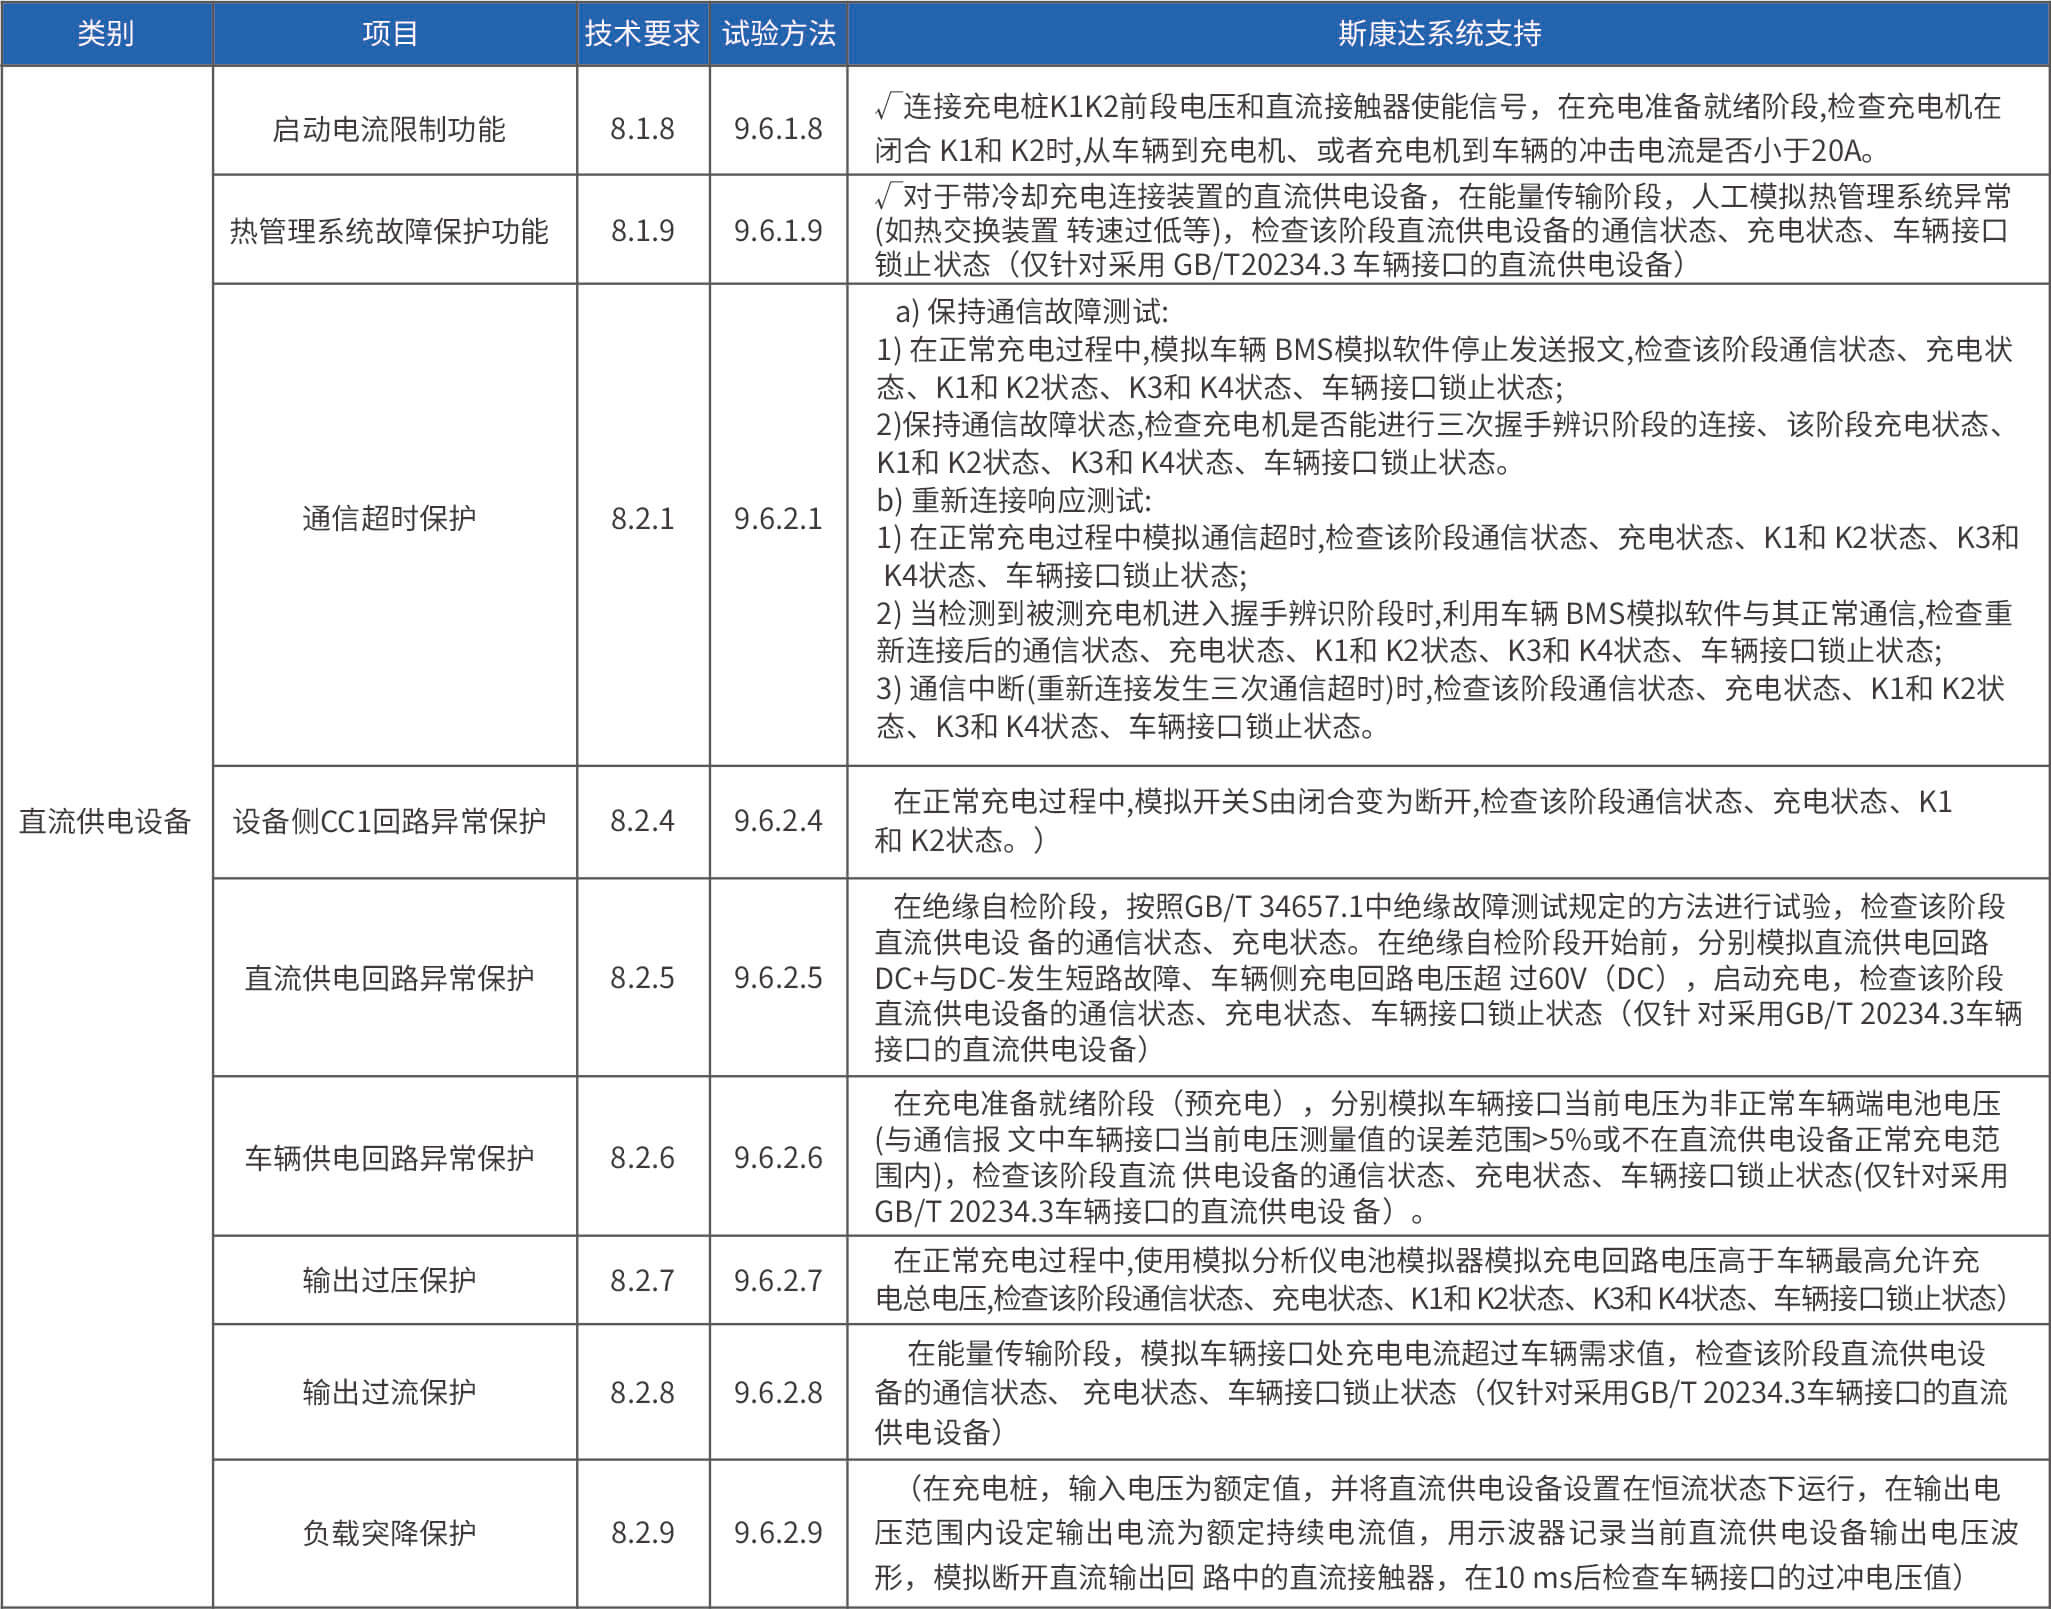The height and width of the screenshot is (1609, 2051).
Task: Select the 设备侧CC1回路异常保护 cell
Action: pyautogui.click(x=389, y=821)
